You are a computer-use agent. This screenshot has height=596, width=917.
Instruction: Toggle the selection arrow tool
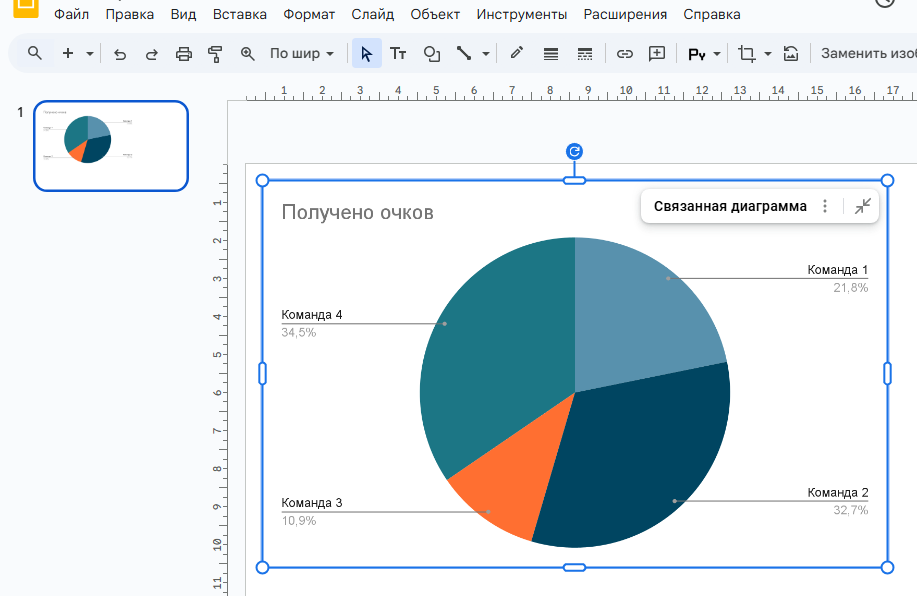(368, 54)
